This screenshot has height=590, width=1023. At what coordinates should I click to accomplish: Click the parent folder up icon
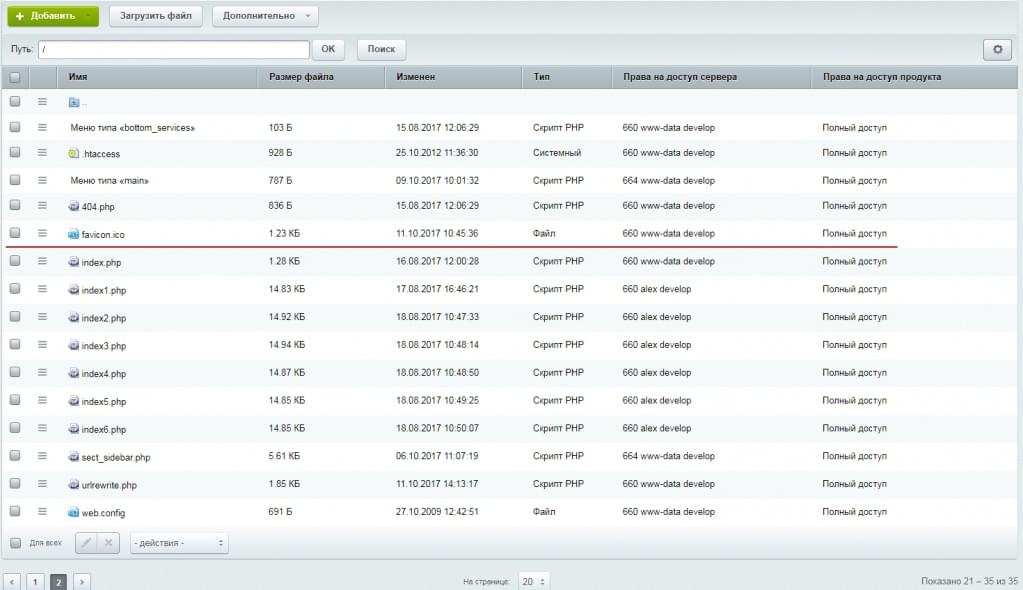[74, 102]
